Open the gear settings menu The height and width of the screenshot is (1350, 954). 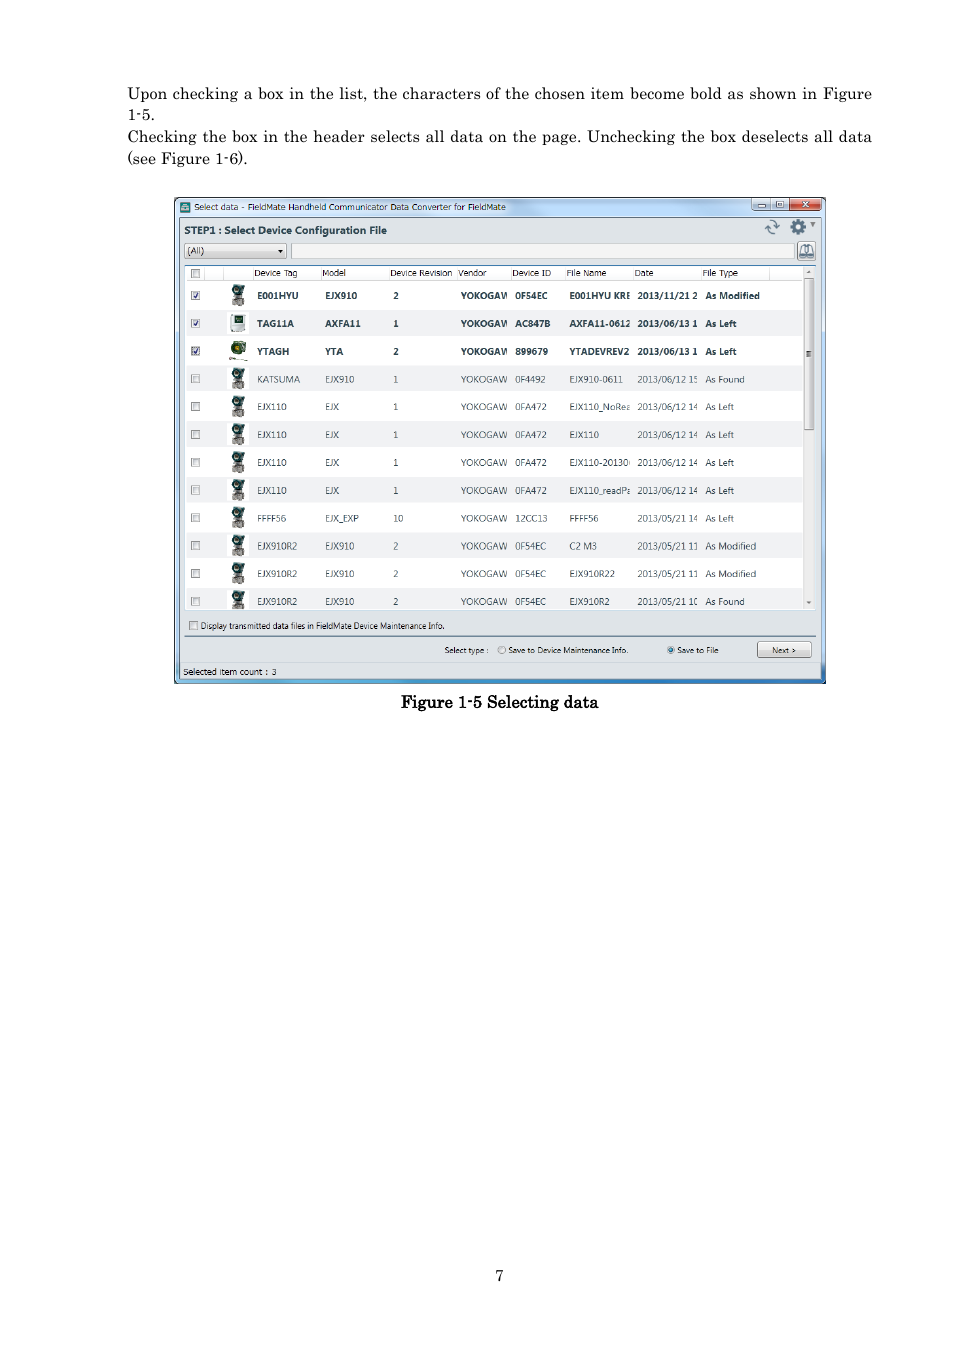point(799,227)
